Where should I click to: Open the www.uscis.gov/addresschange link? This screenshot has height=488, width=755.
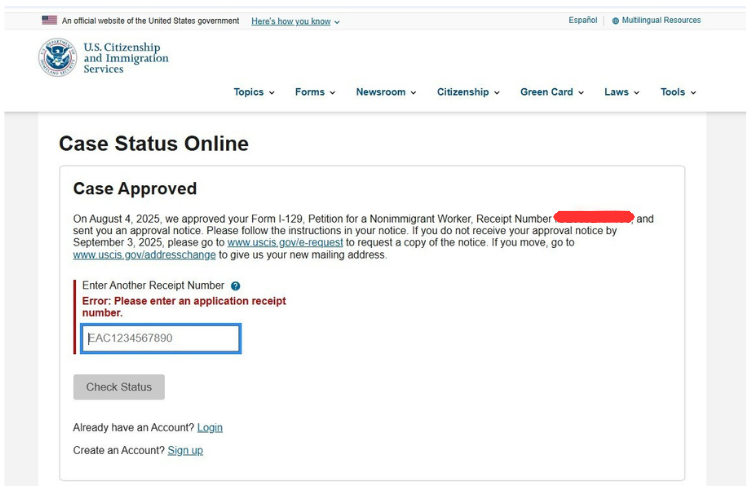click(144, 255)
